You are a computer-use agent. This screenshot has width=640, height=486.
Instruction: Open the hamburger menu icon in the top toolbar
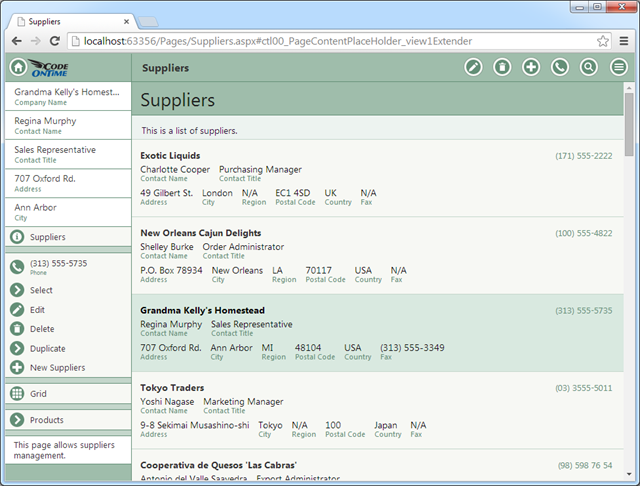[619, 68]
